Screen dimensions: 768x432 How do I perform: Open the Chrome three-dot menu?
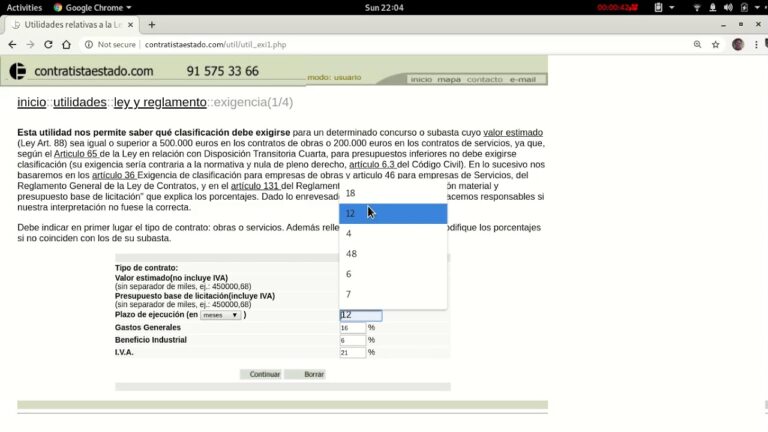(x=756, y=45)
